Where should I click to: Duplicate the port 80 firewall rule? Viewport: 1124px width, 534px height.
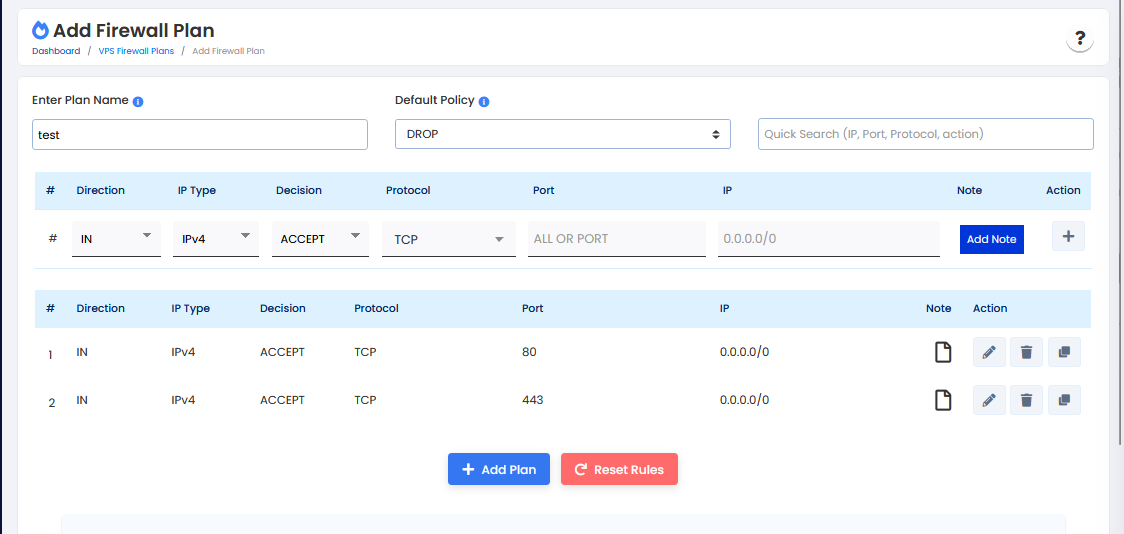[x=1064, y=352]
